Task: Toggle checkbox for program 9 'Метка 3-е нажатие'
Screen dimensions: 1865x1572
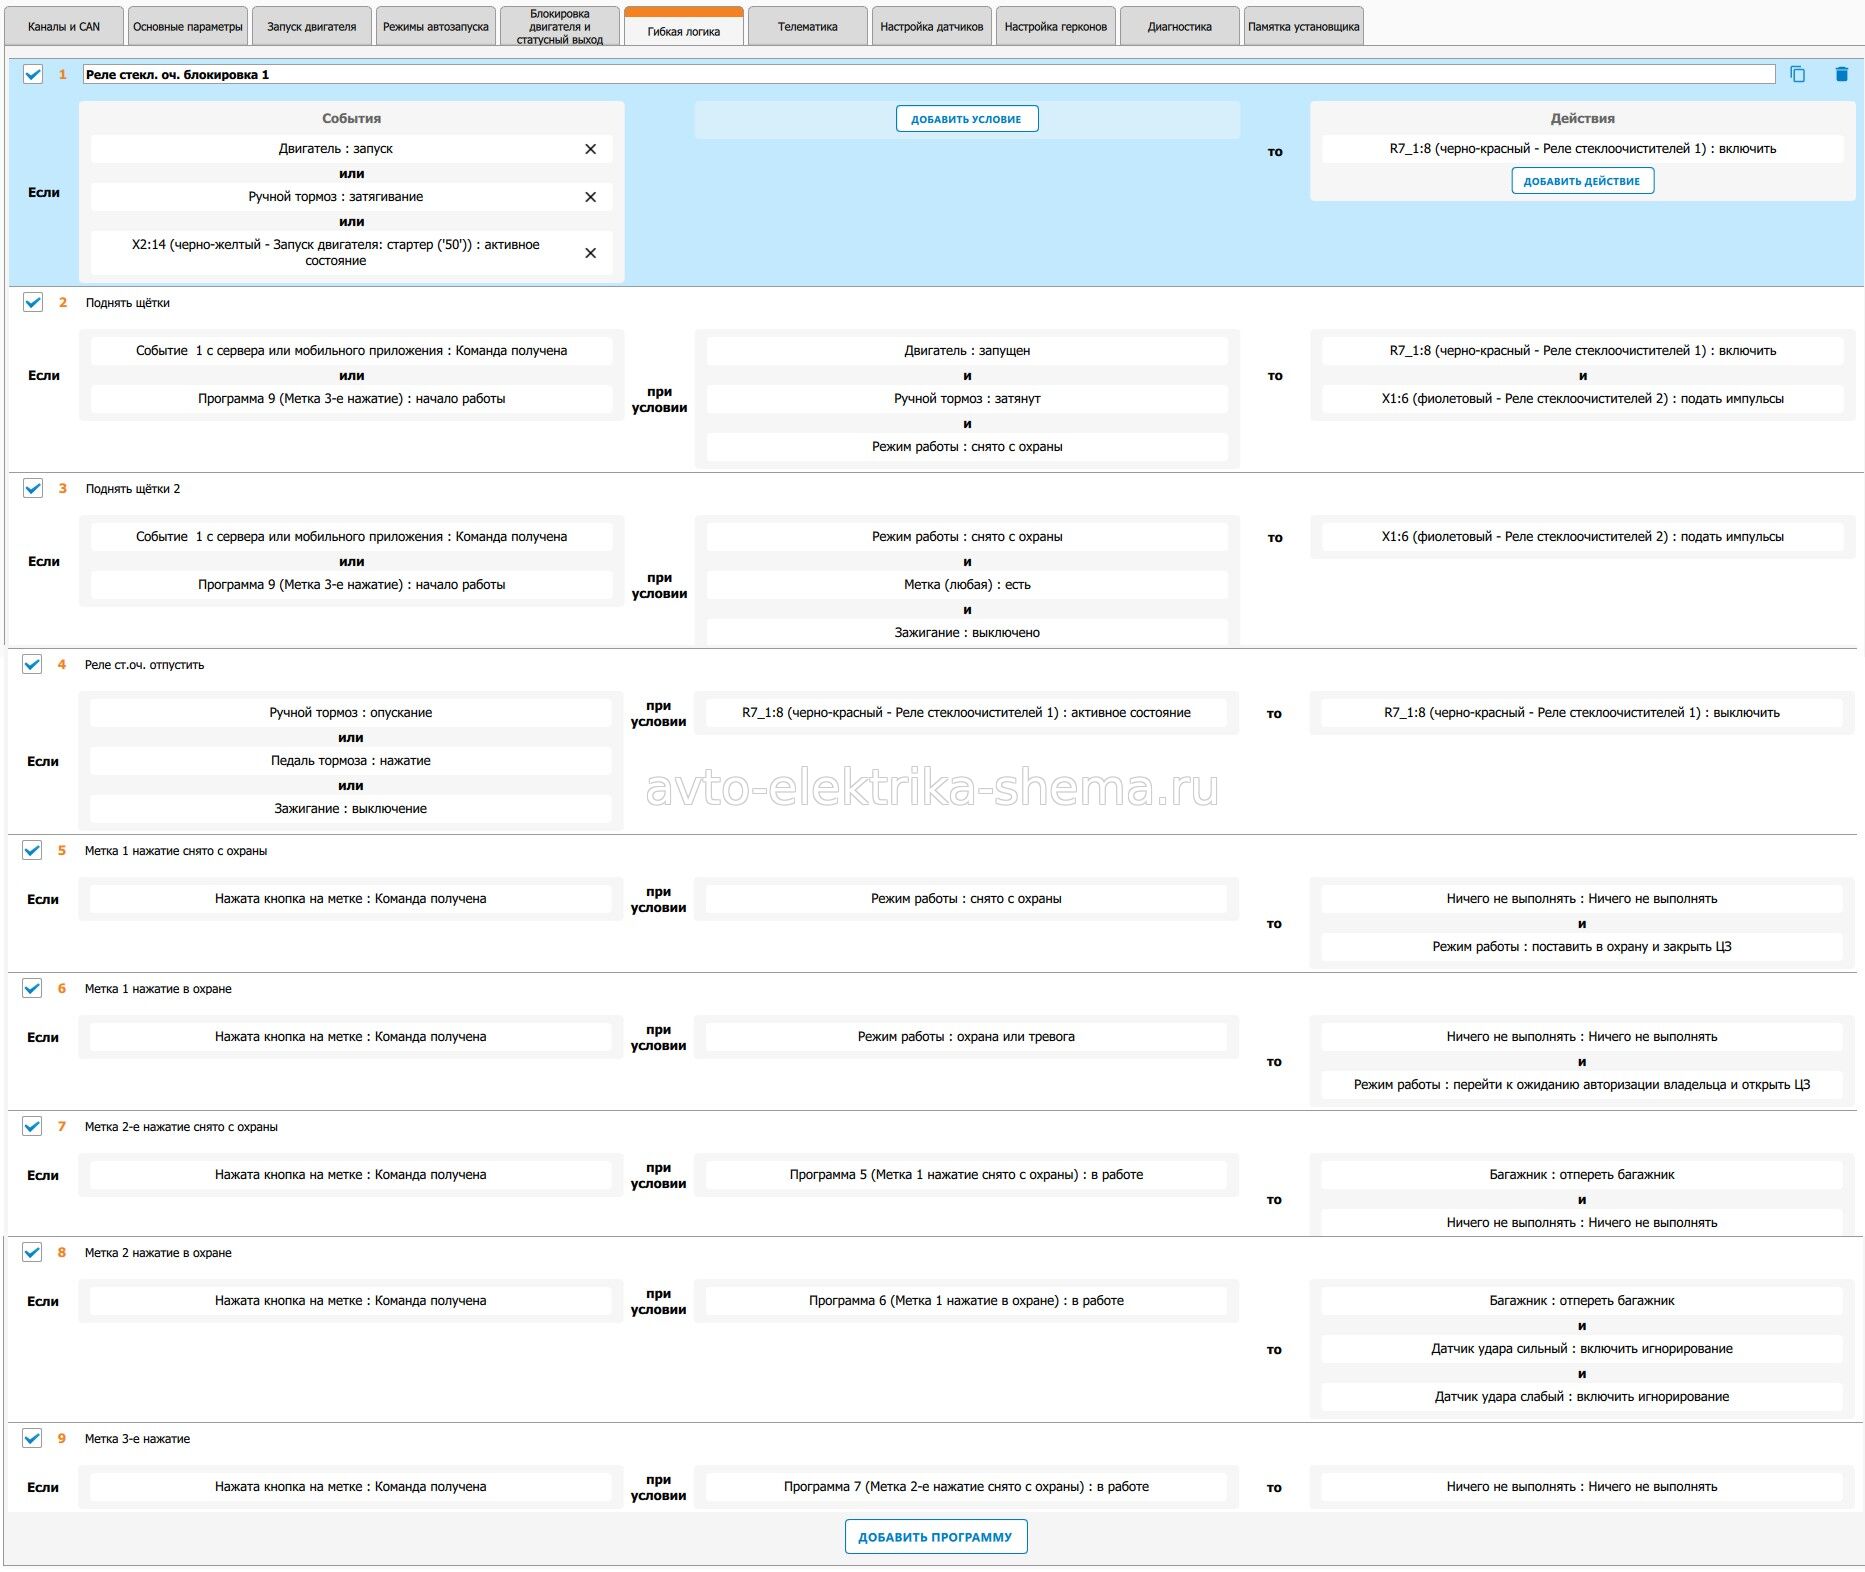Action: click(33, 1438)
